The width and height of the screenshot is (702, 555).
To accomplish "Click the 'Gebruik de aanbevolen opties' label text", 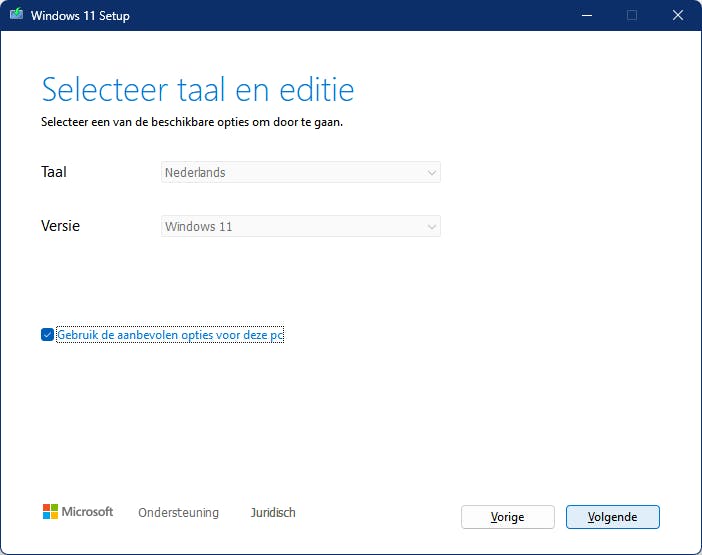I will [x=170, y=335].
